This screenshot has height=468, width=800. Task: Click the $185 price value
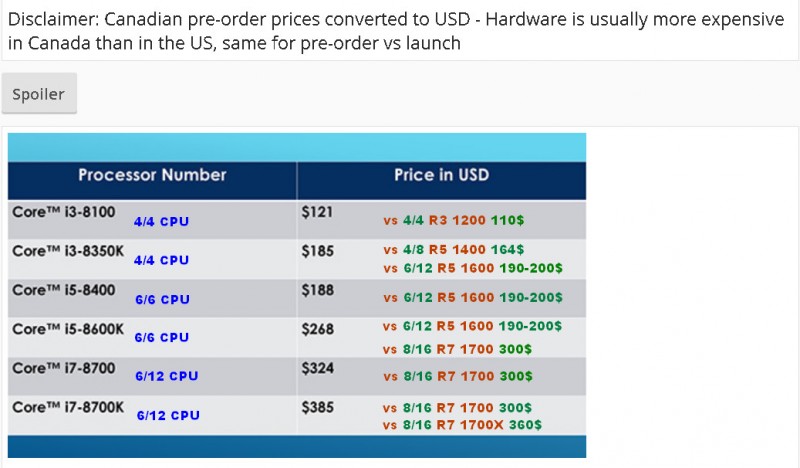(317, 251)
